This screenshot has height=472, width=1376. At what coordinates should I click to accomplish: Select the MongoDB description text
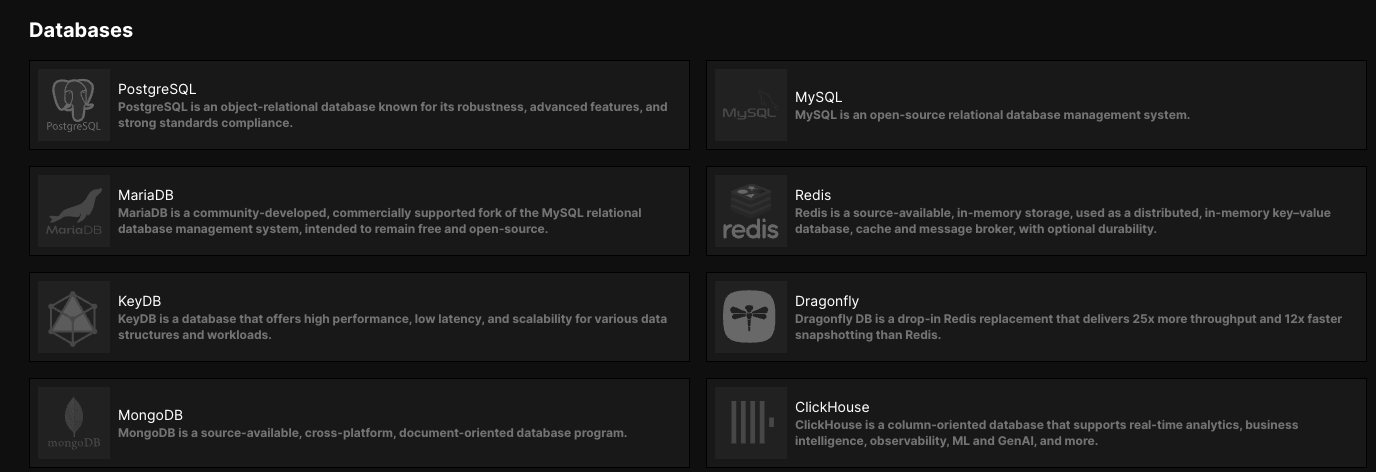(372, 433)
